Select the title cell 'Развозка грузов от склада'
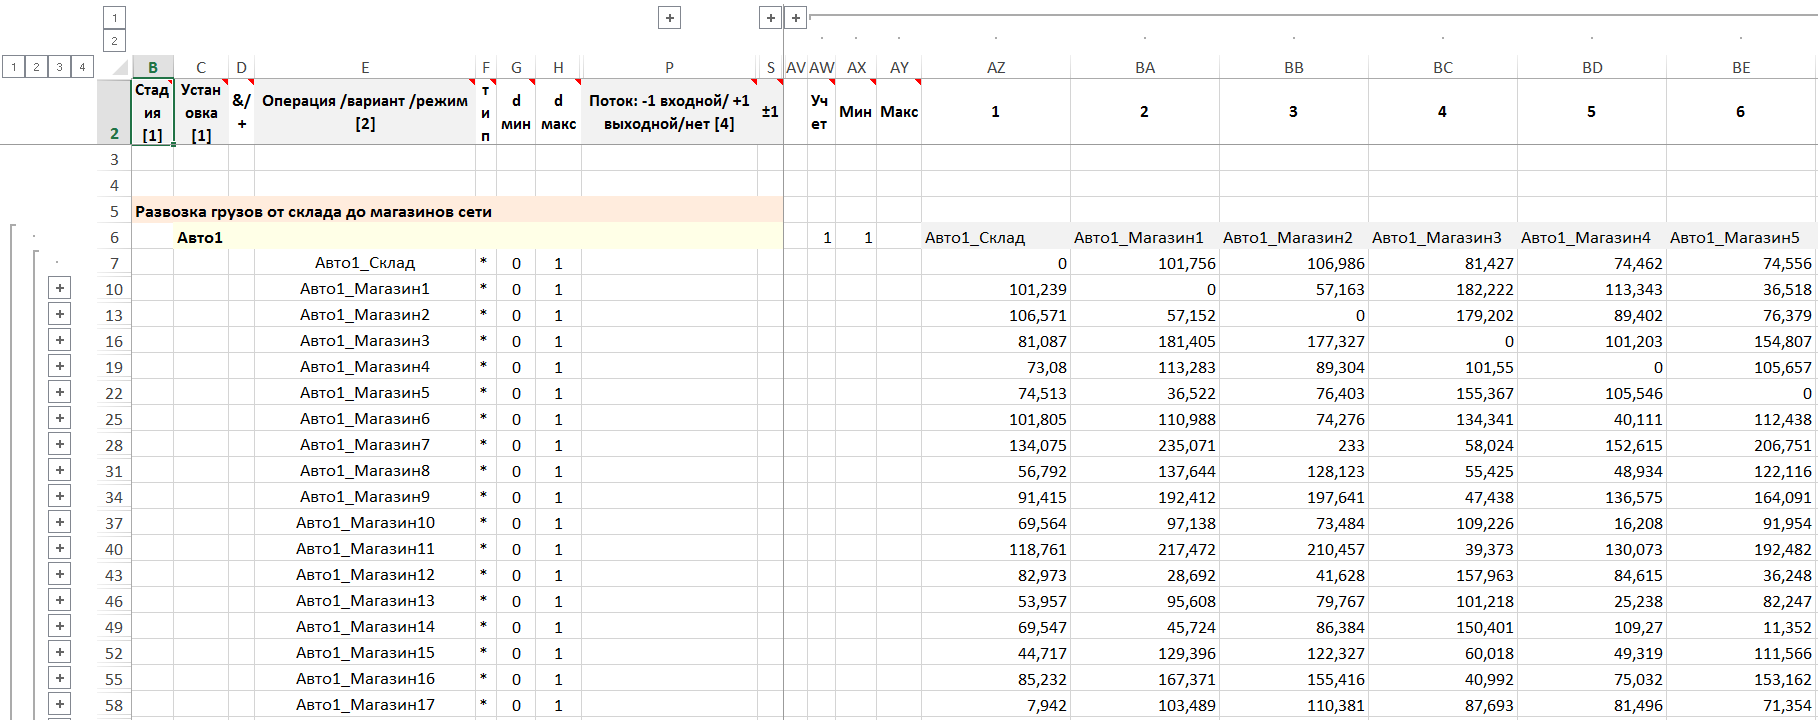 point(313,211)
